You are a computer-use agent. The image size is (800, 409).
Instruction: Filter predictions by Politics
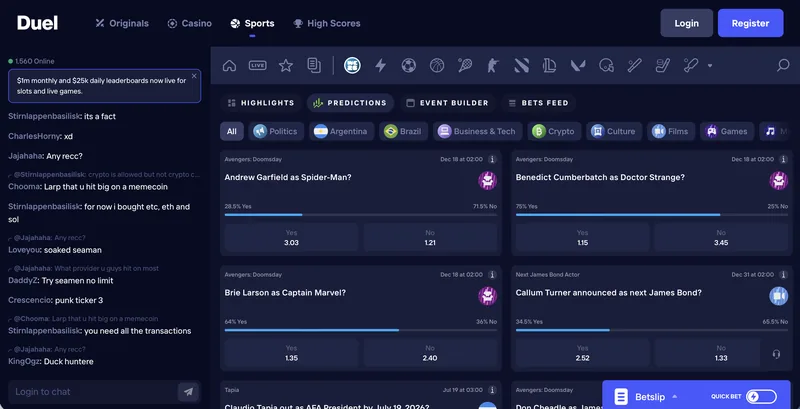pos(276,131)
